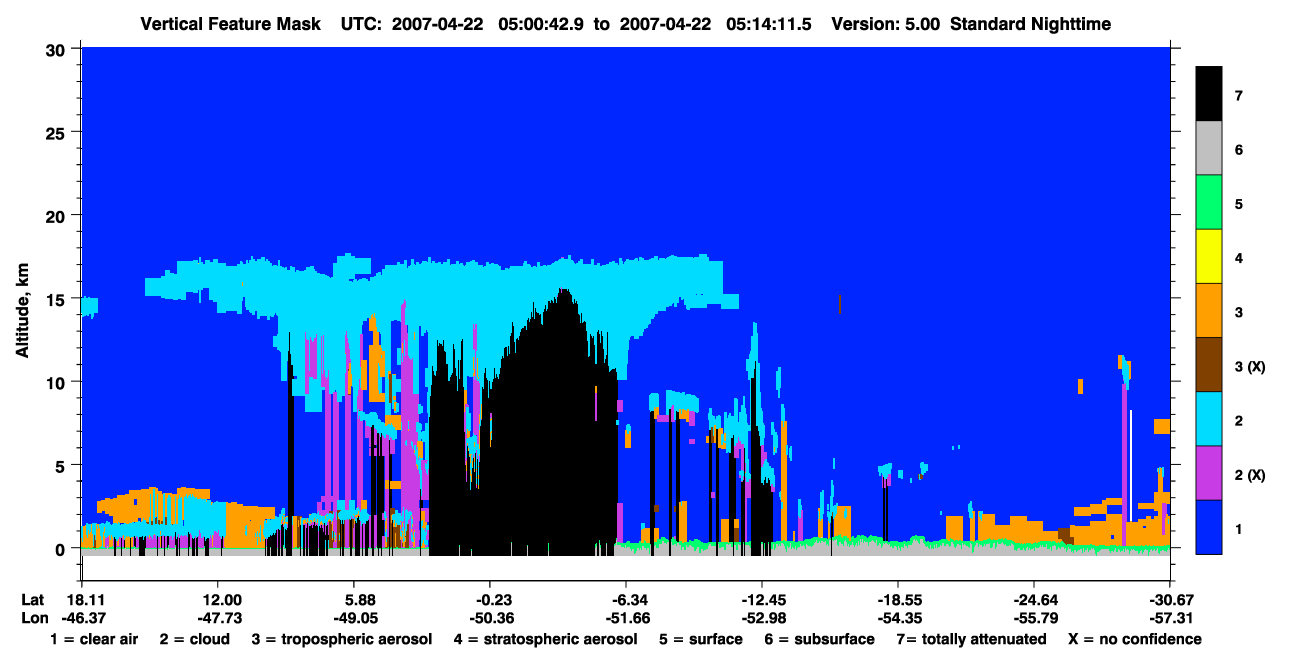
Task: Click the green surface color swatch
Action: [1209, 203]
